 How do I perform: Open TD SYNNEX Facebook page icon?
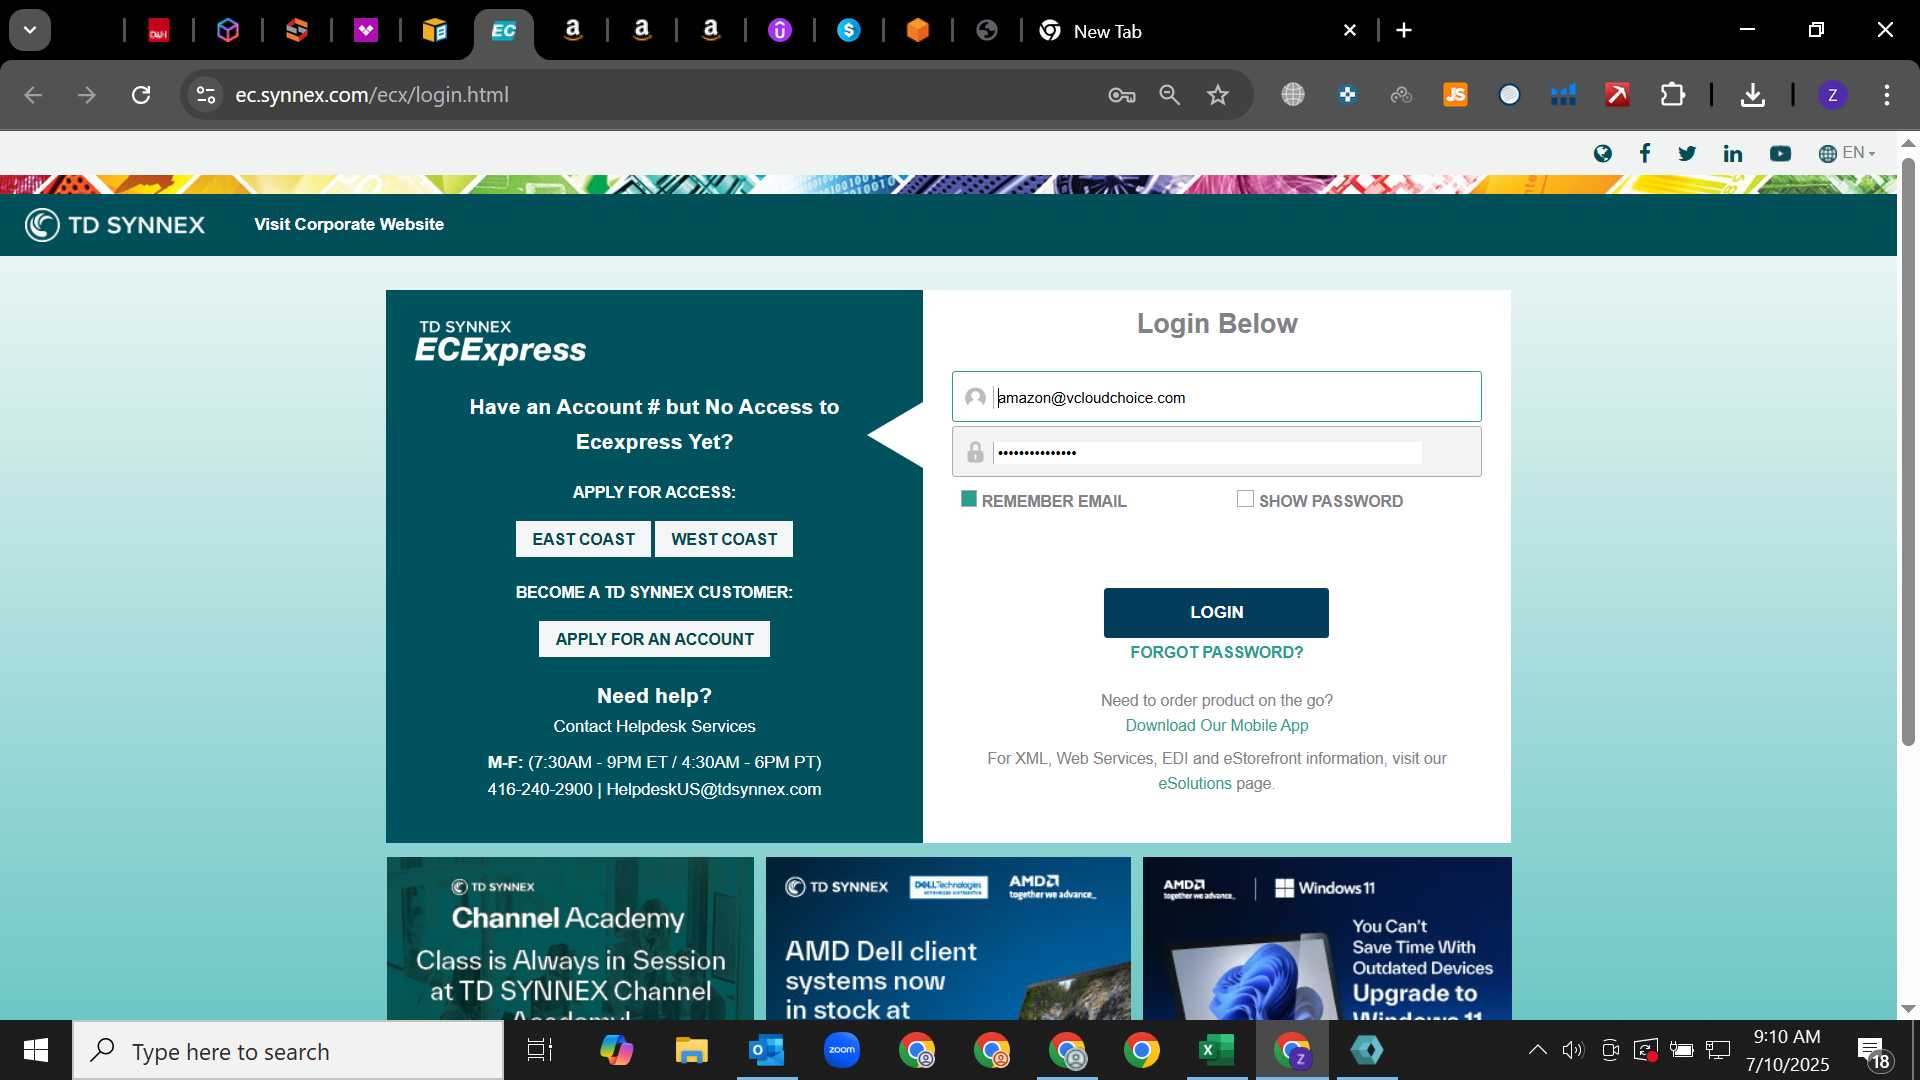point(1645,153)
